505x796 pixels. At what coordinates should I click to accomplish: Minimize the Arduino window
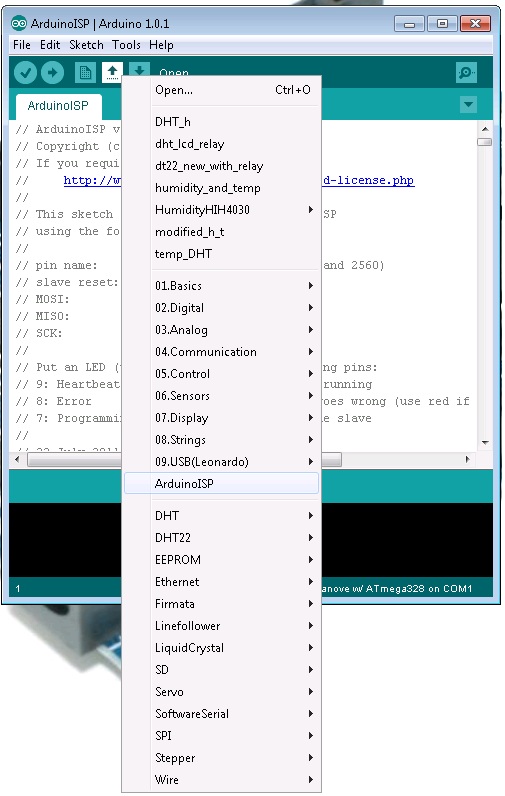click(x=410, y=23)
